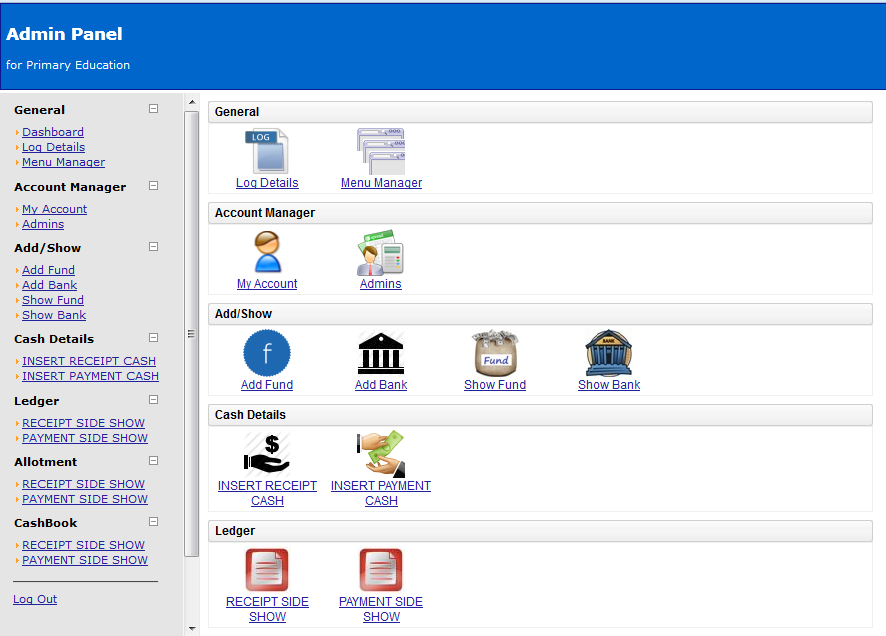Open the Ledger Receipt Side Show red icon
Viewport: 886px width, 636px height.
tap(267, 570)
